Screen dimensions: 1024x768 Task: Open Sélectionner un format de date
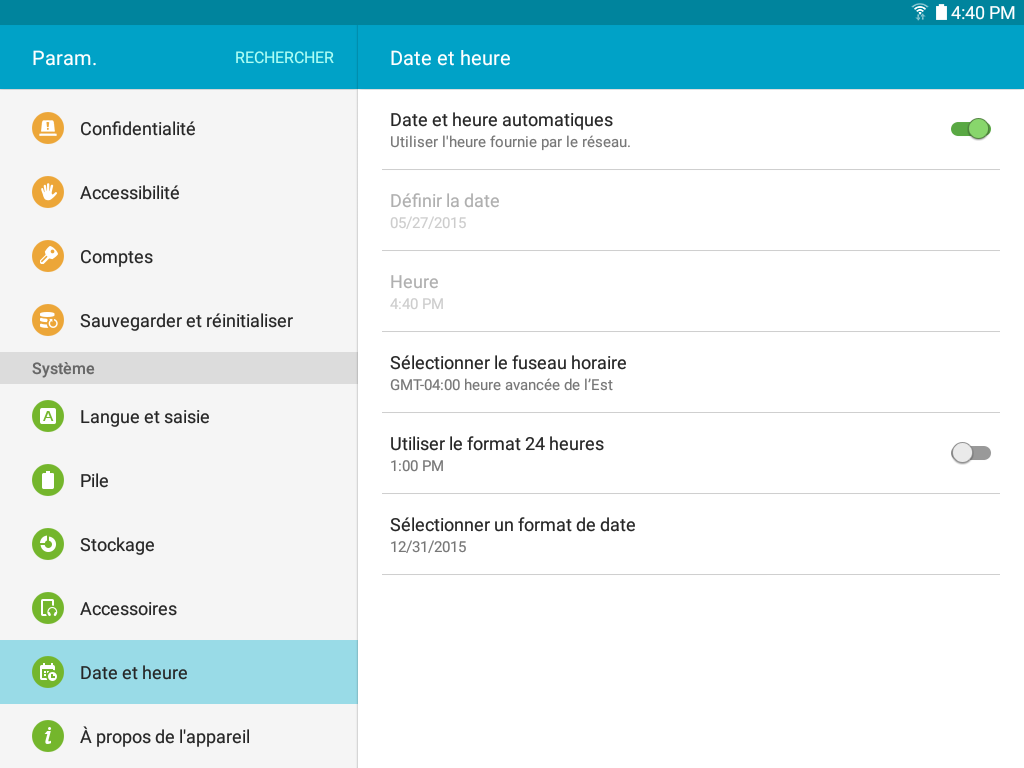pos(691,534)
